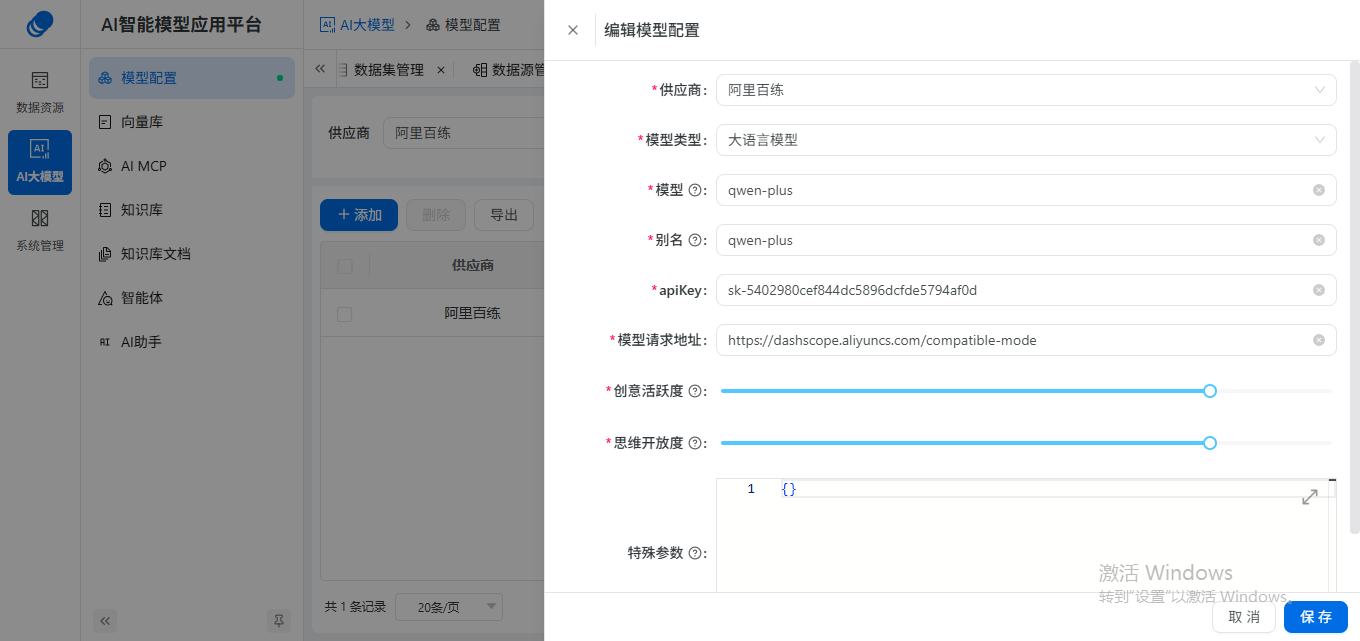Click the 导出 button

coord(504,215)
